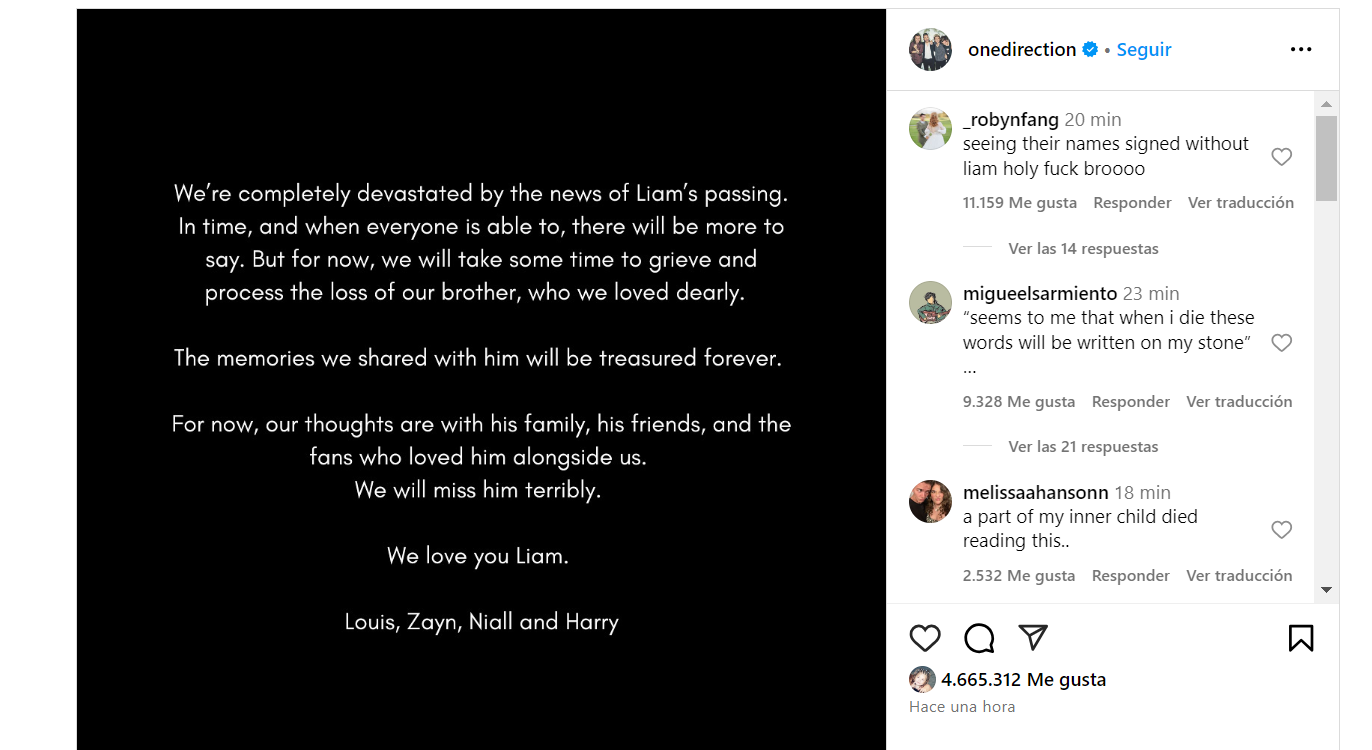Click the comments scrollbar thumb
The height and width of the screenshot is (750, 1372).
[x=1326, y=158]
